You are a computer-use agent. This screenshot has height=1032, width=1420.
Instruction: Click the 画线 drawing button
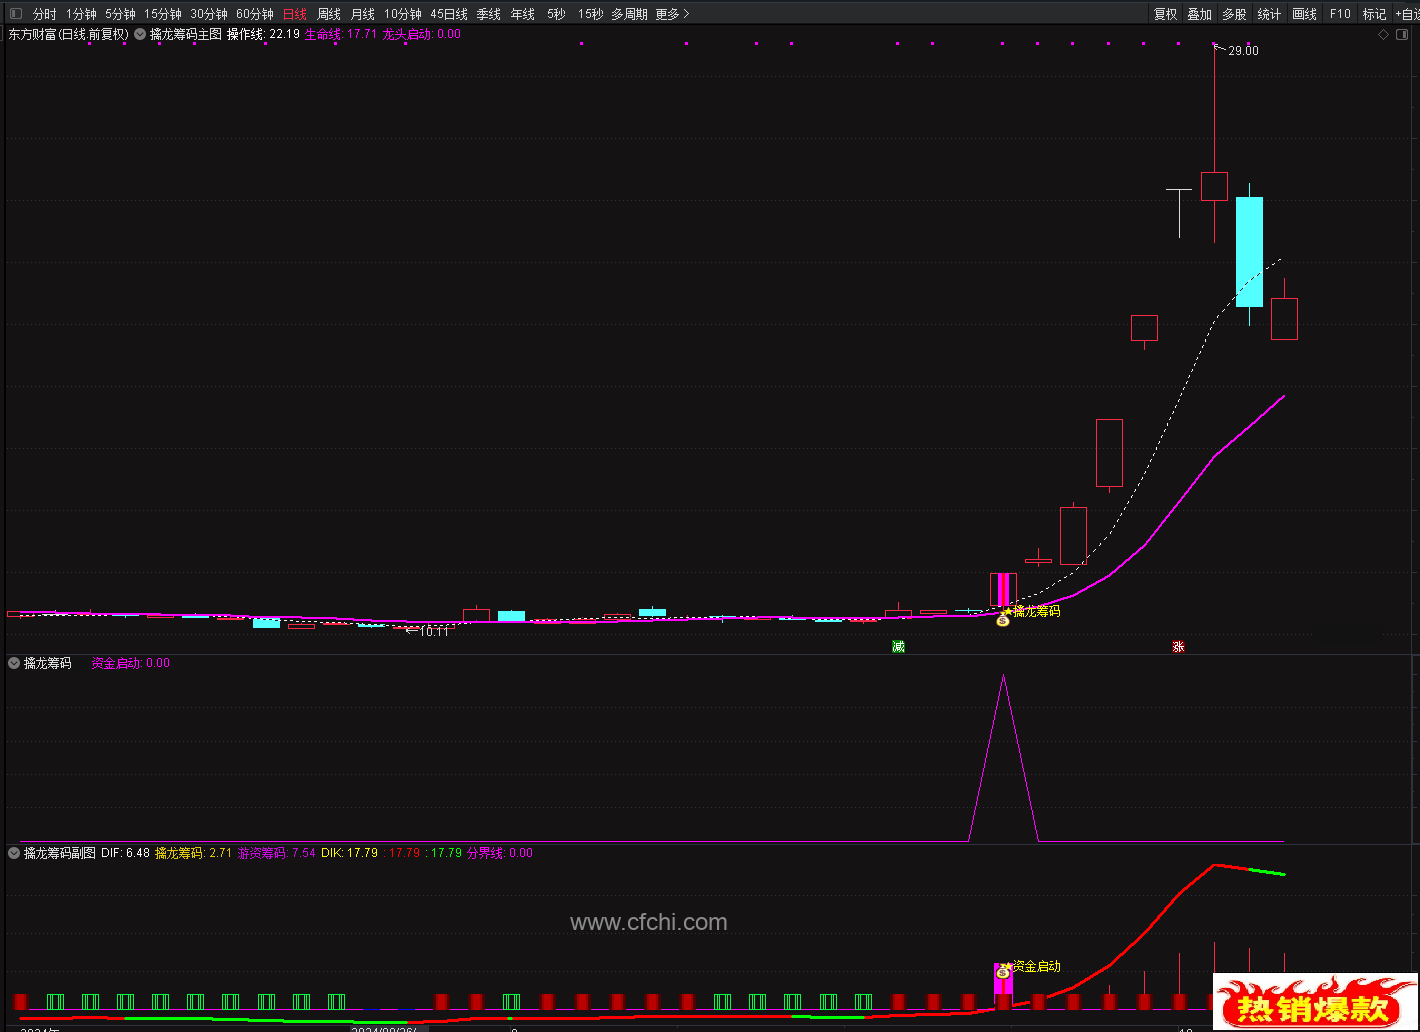point(1305,14)
